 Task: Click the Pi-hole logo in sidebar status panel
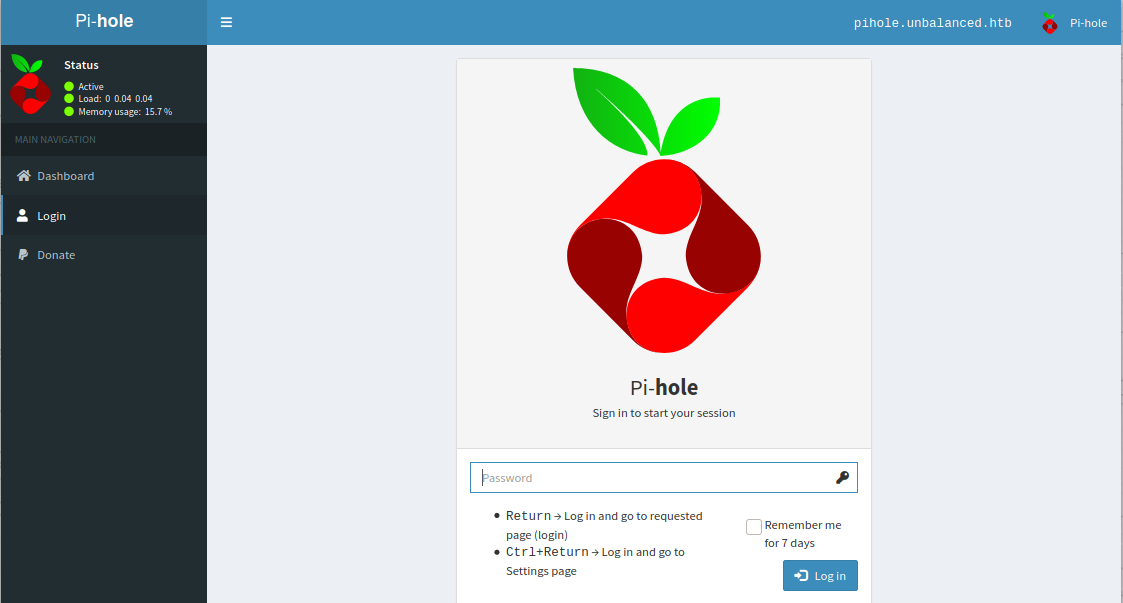pyautogui.click(x=30, y=85)
